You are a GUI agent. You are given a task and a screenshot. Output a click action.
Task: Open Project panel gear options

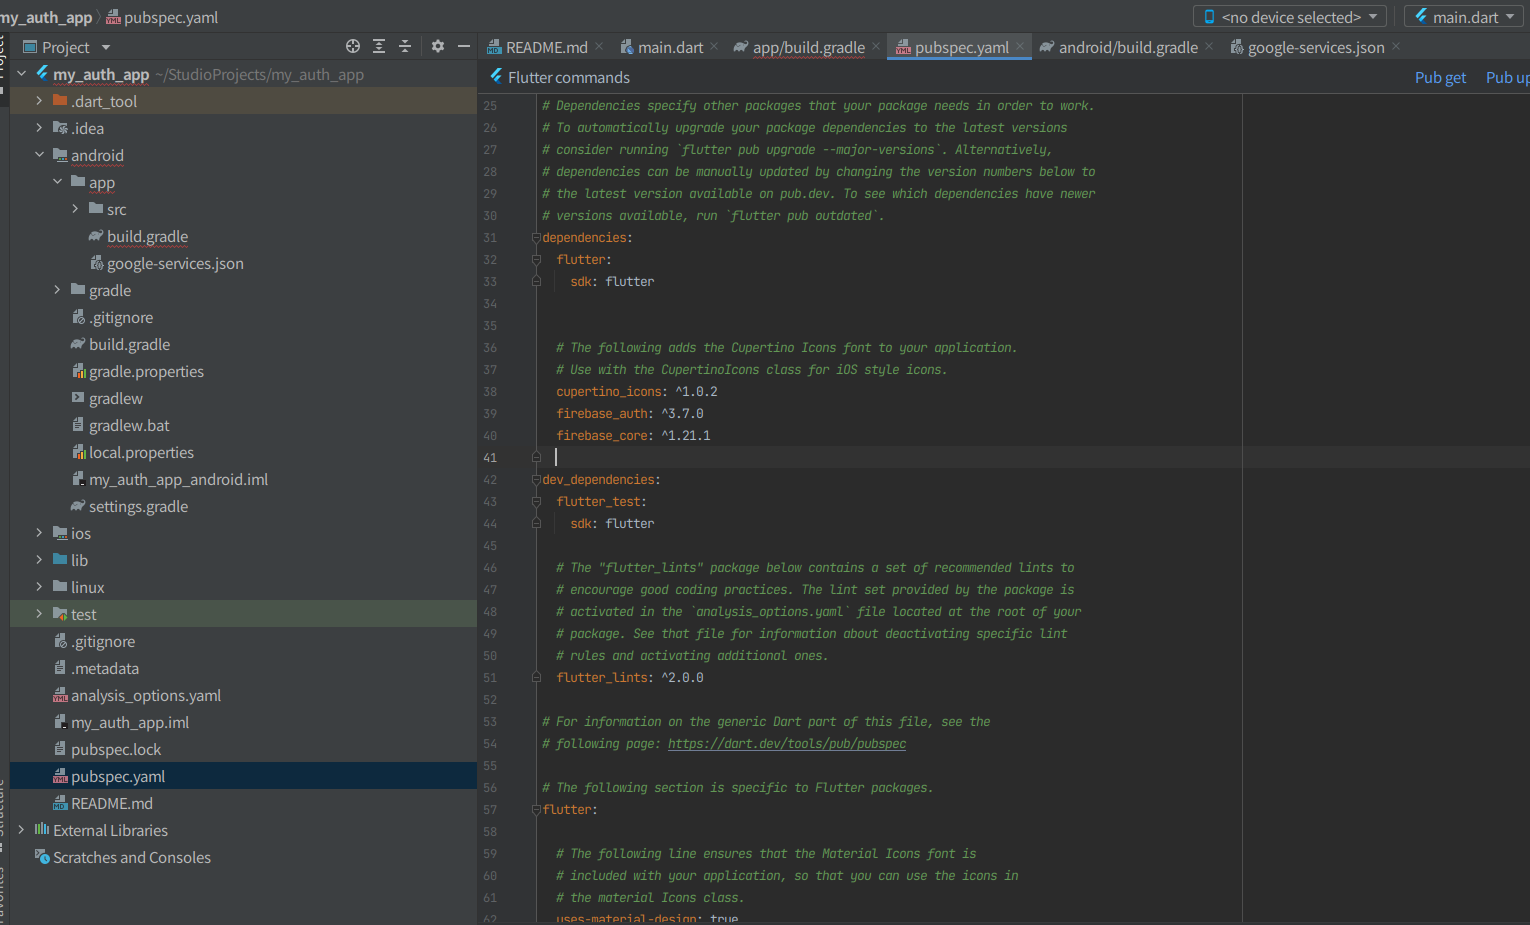tap(438, 46)
